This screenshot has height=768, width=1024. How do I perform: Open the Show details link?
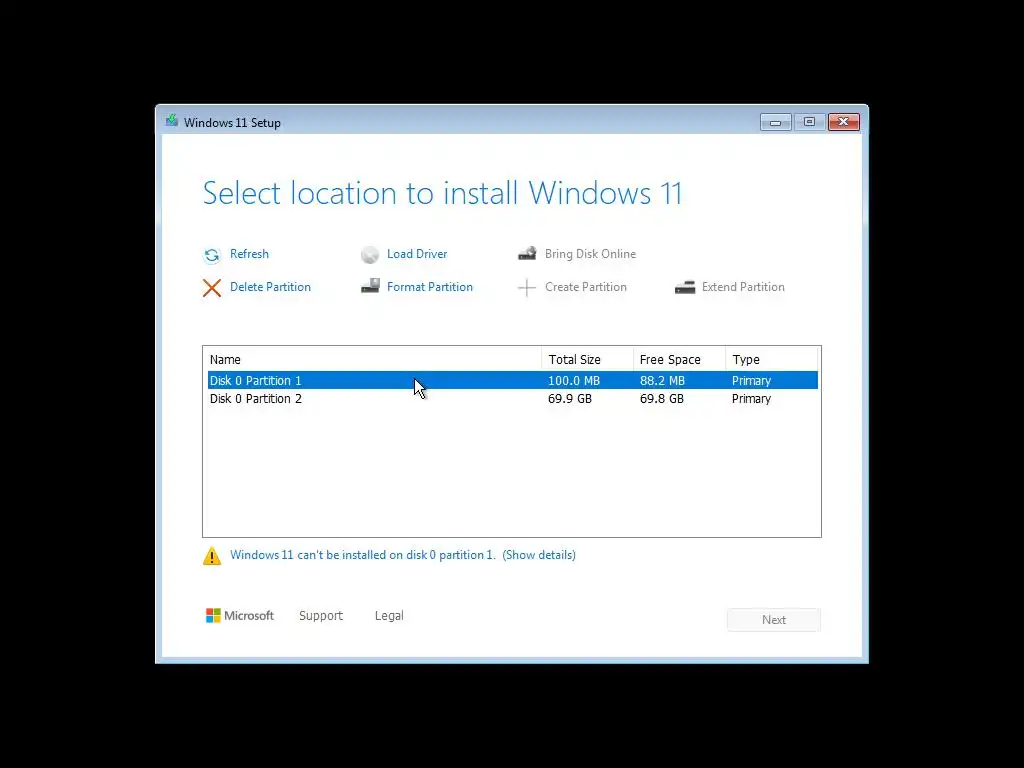[539, 554]
